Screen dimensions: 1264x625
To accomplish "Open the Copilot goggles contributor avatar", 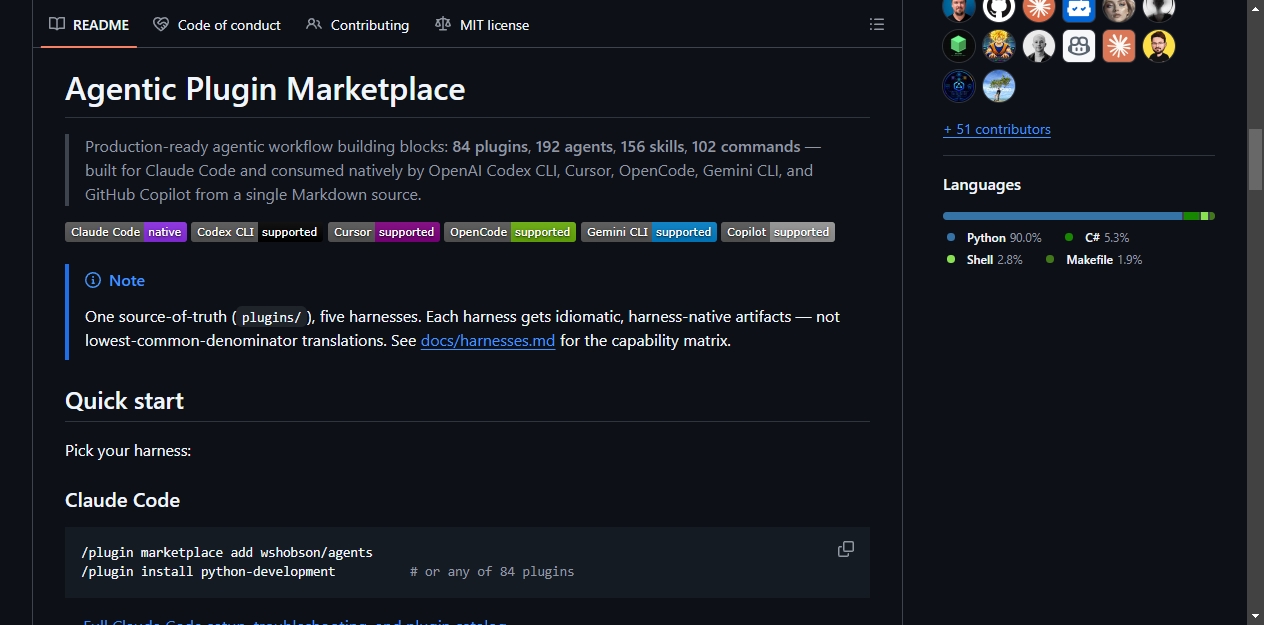I will pos(1079,46).
